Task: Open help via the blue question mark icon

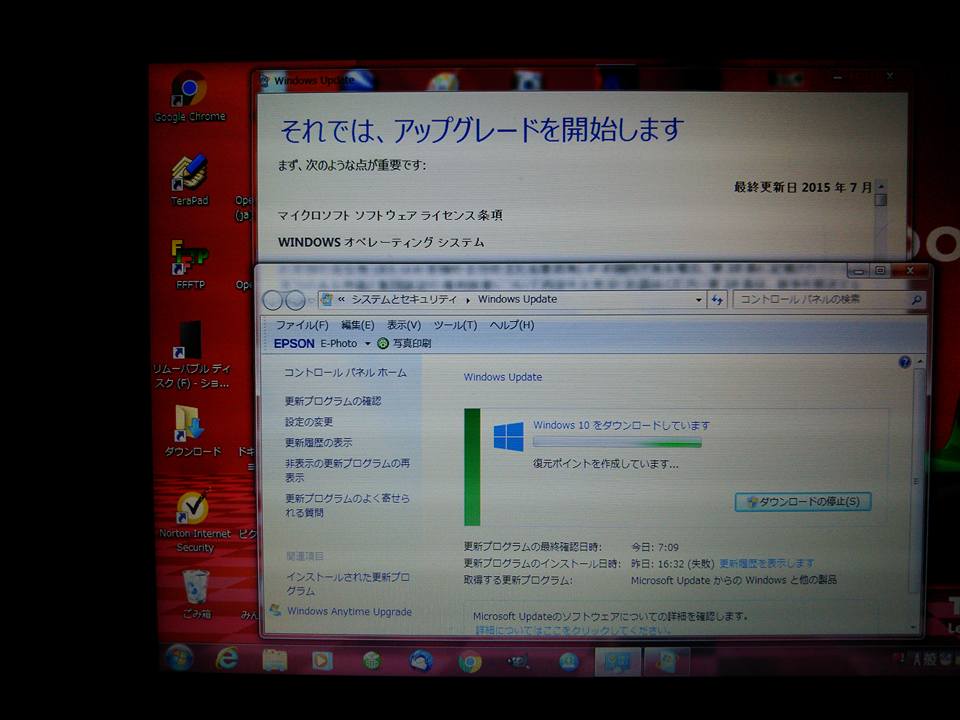Action: (903, 362)
